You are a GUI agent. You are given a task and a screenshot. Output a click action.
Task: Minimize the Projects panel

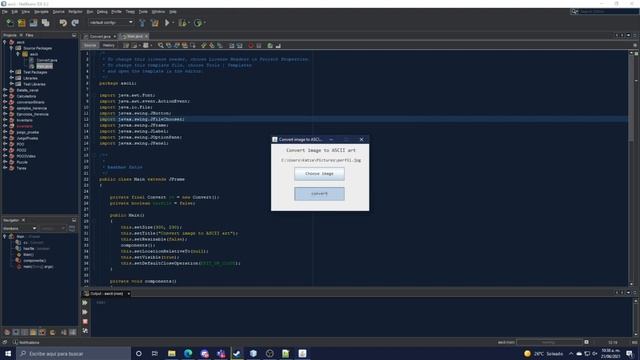pos(74,36)
